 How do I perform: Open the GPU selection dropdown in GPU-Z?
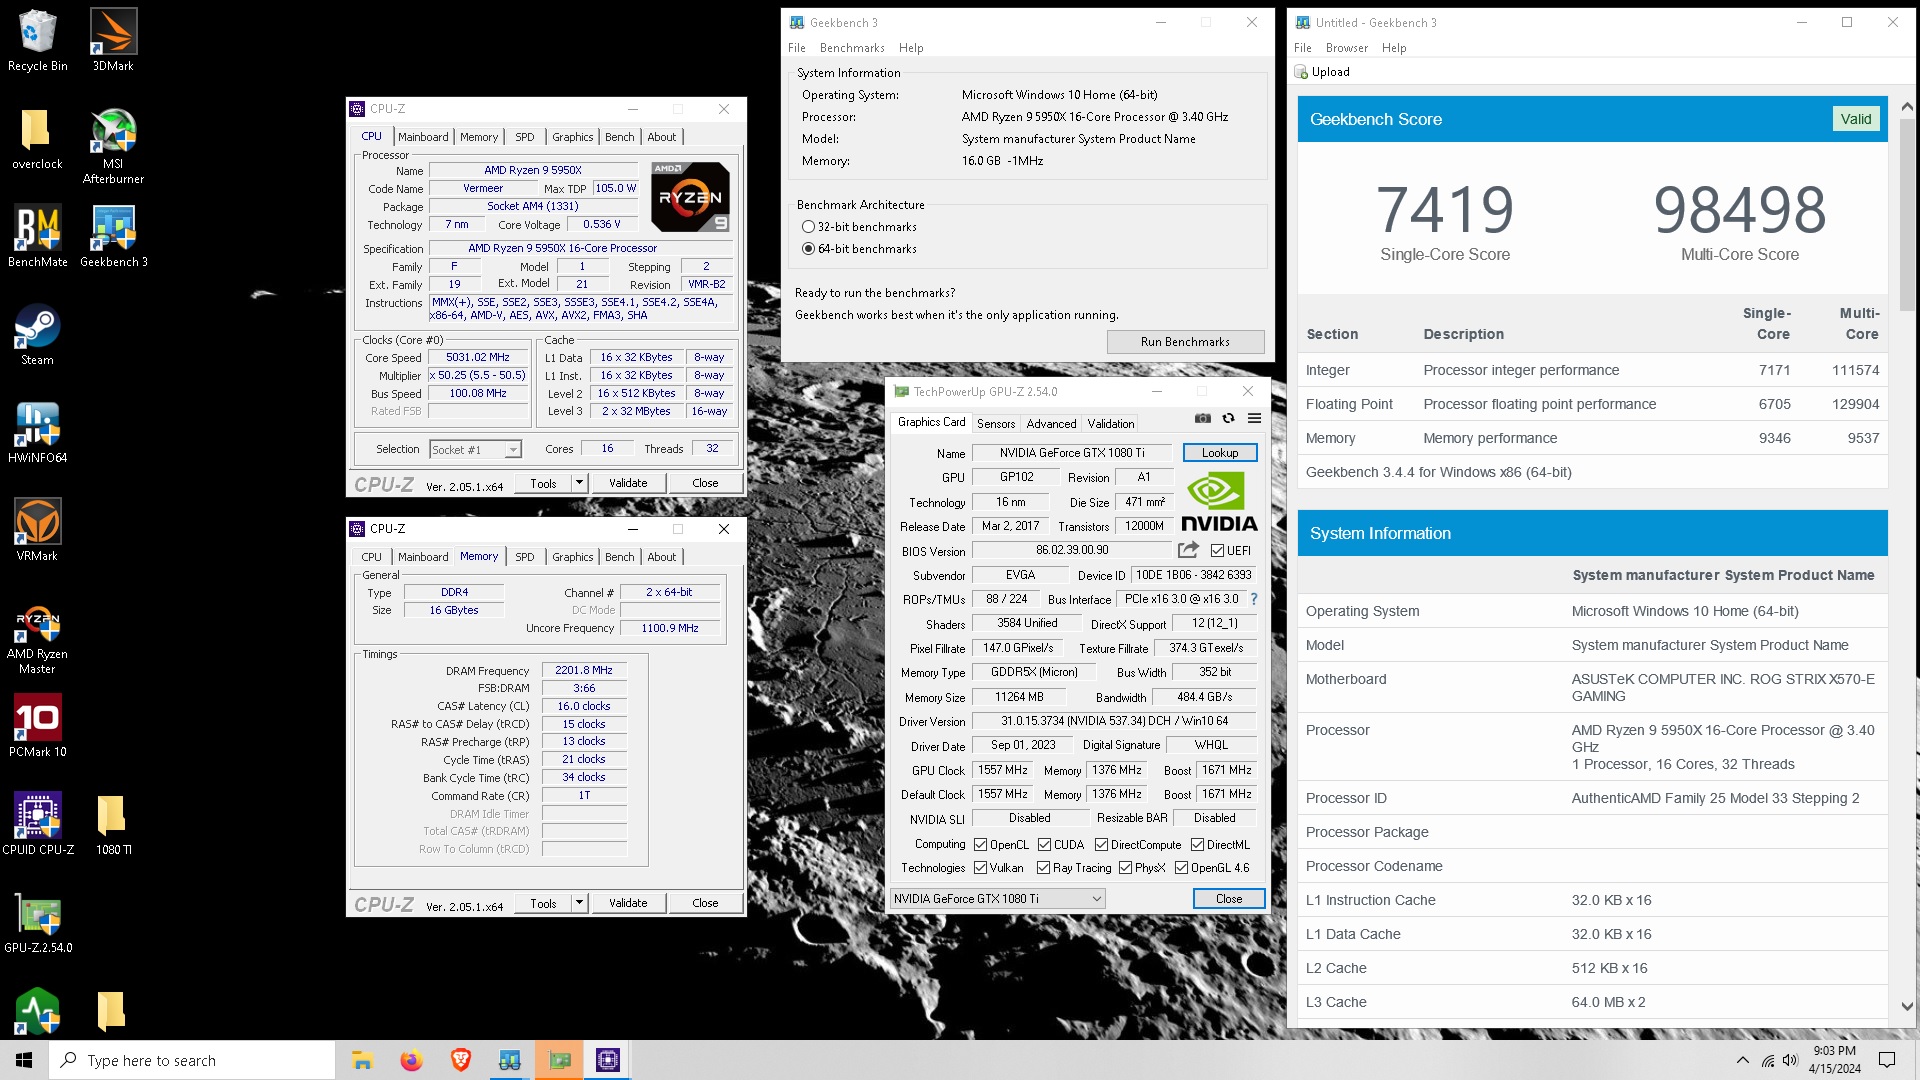click(x=998, y=899)
